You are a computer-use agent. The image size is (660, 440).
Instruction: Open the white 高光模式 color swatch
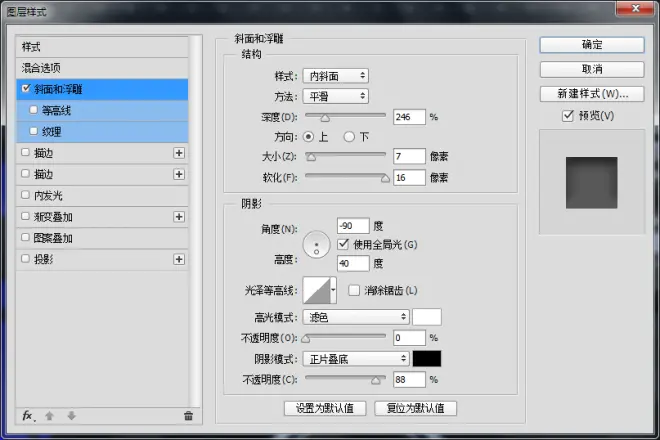pos(427,317)
